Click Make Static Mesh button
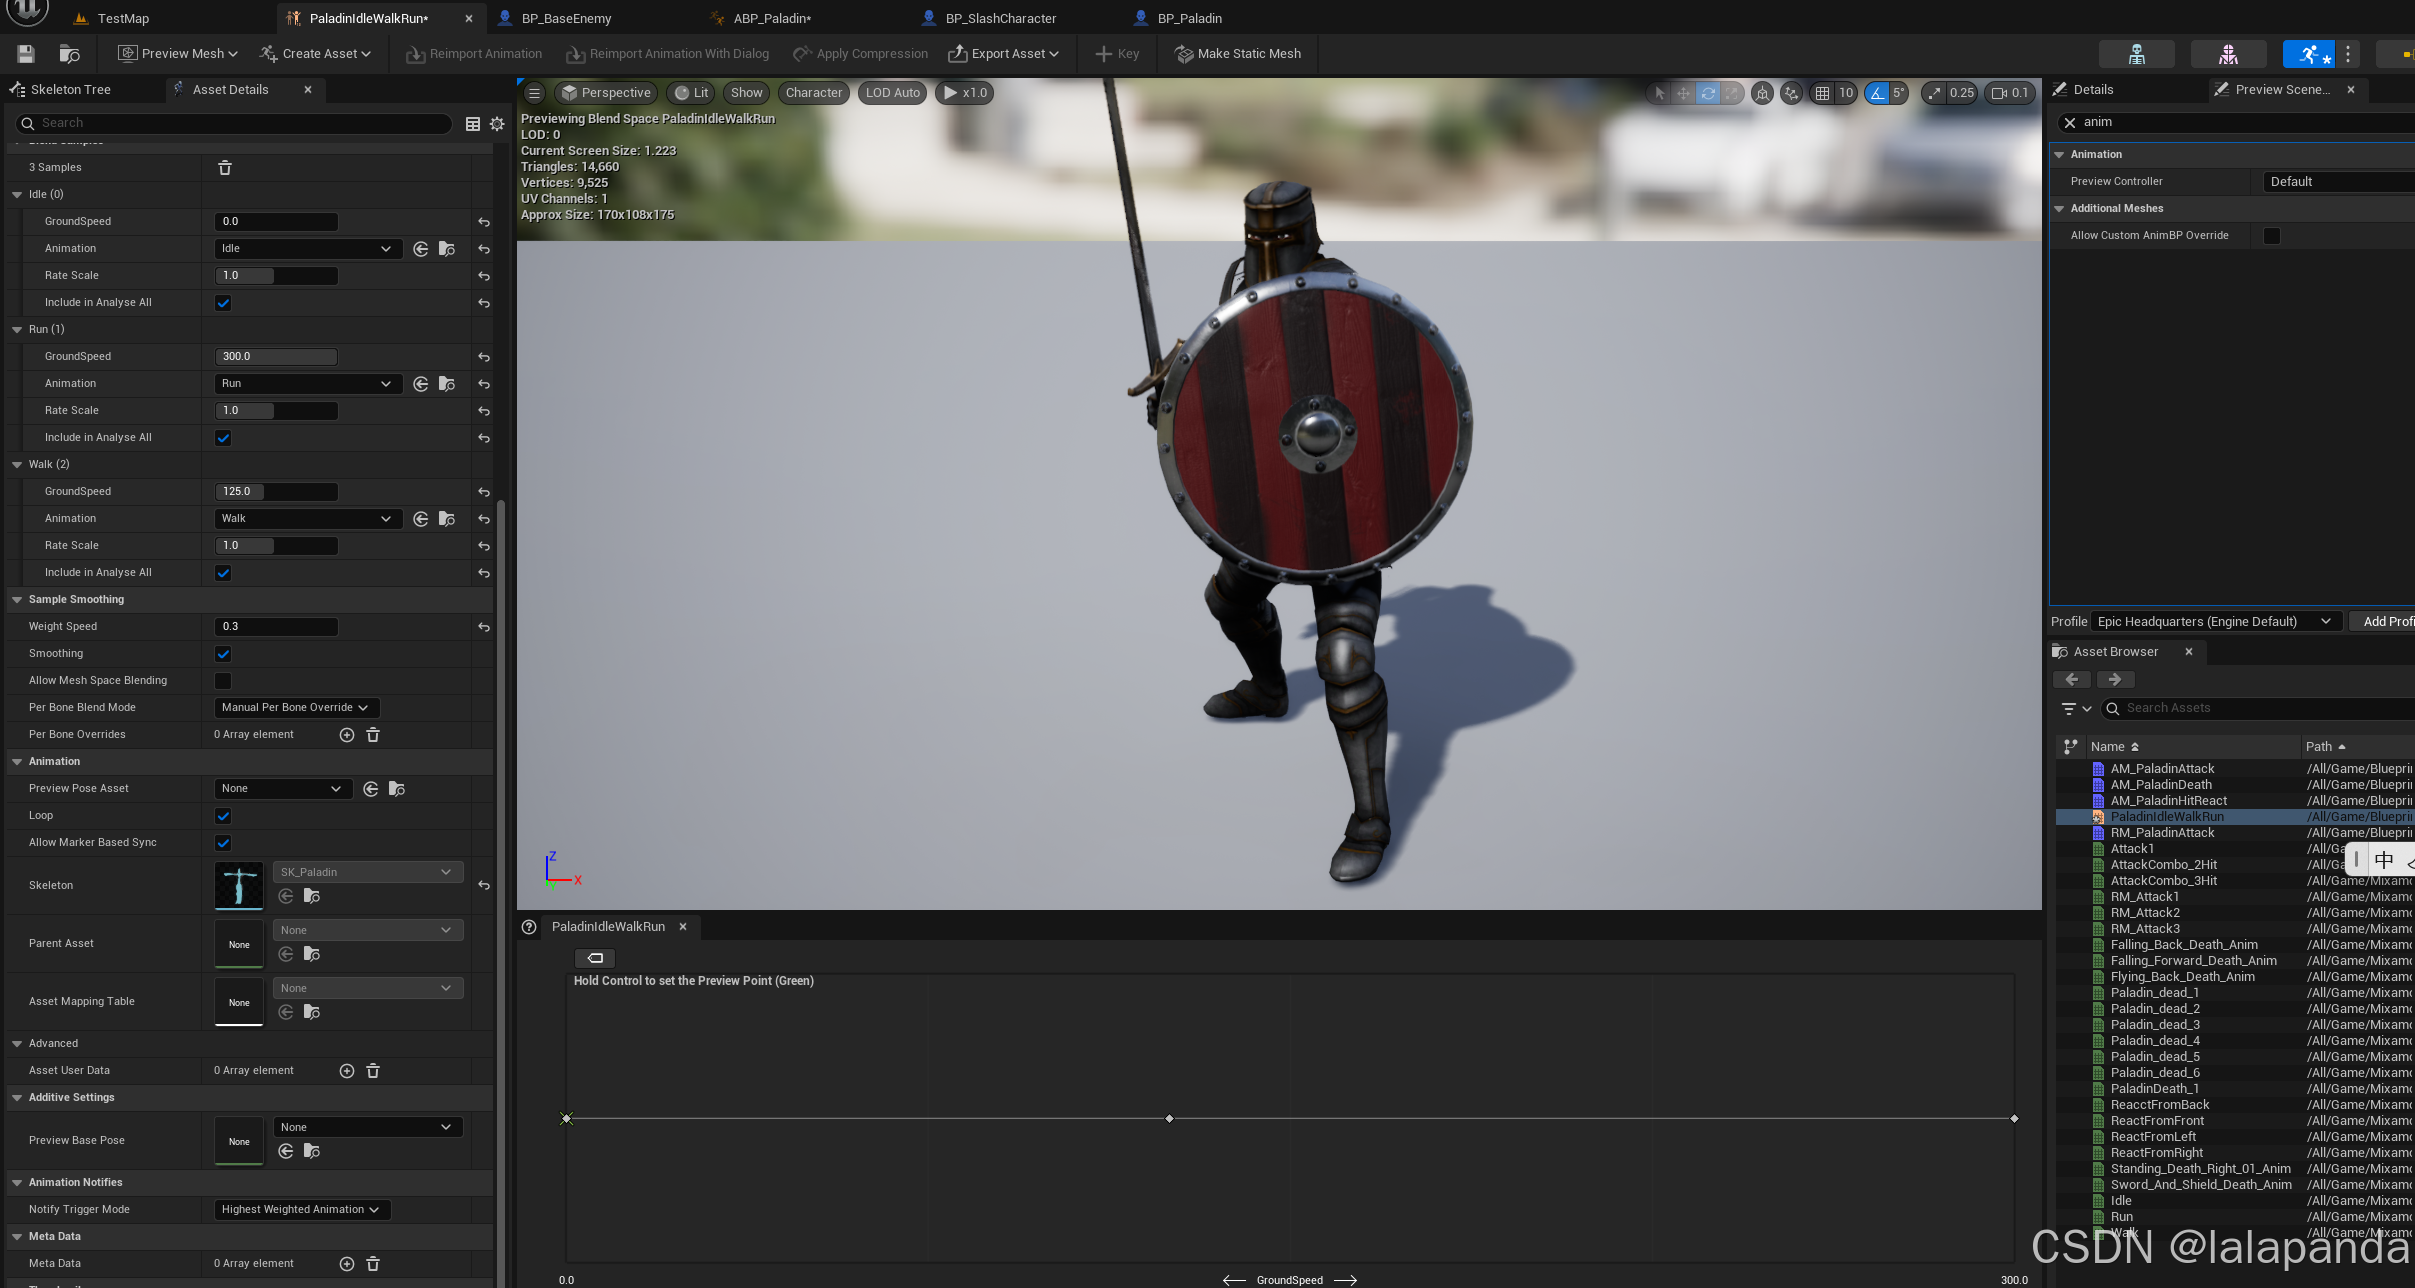The image size is (2415, 1288). tap(1238, 54)
